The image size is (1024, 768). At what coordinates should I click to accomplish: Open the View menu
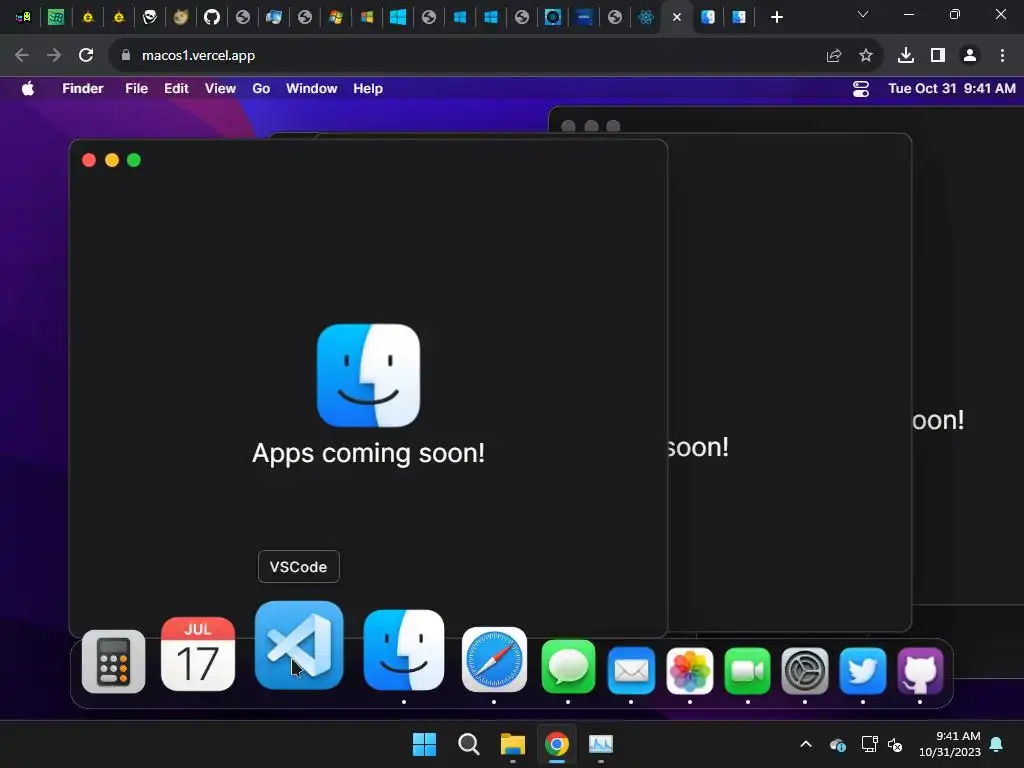(220, 88)
